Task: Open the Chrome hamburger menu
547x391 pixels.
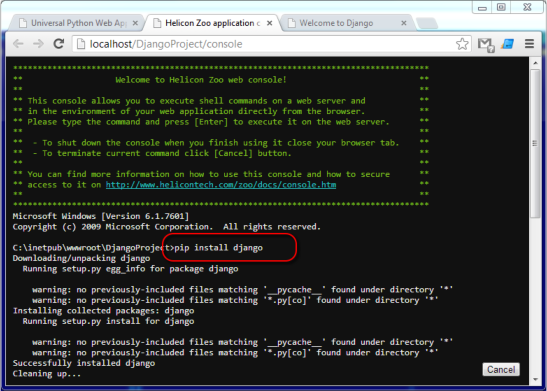Action: click(530, 44)
